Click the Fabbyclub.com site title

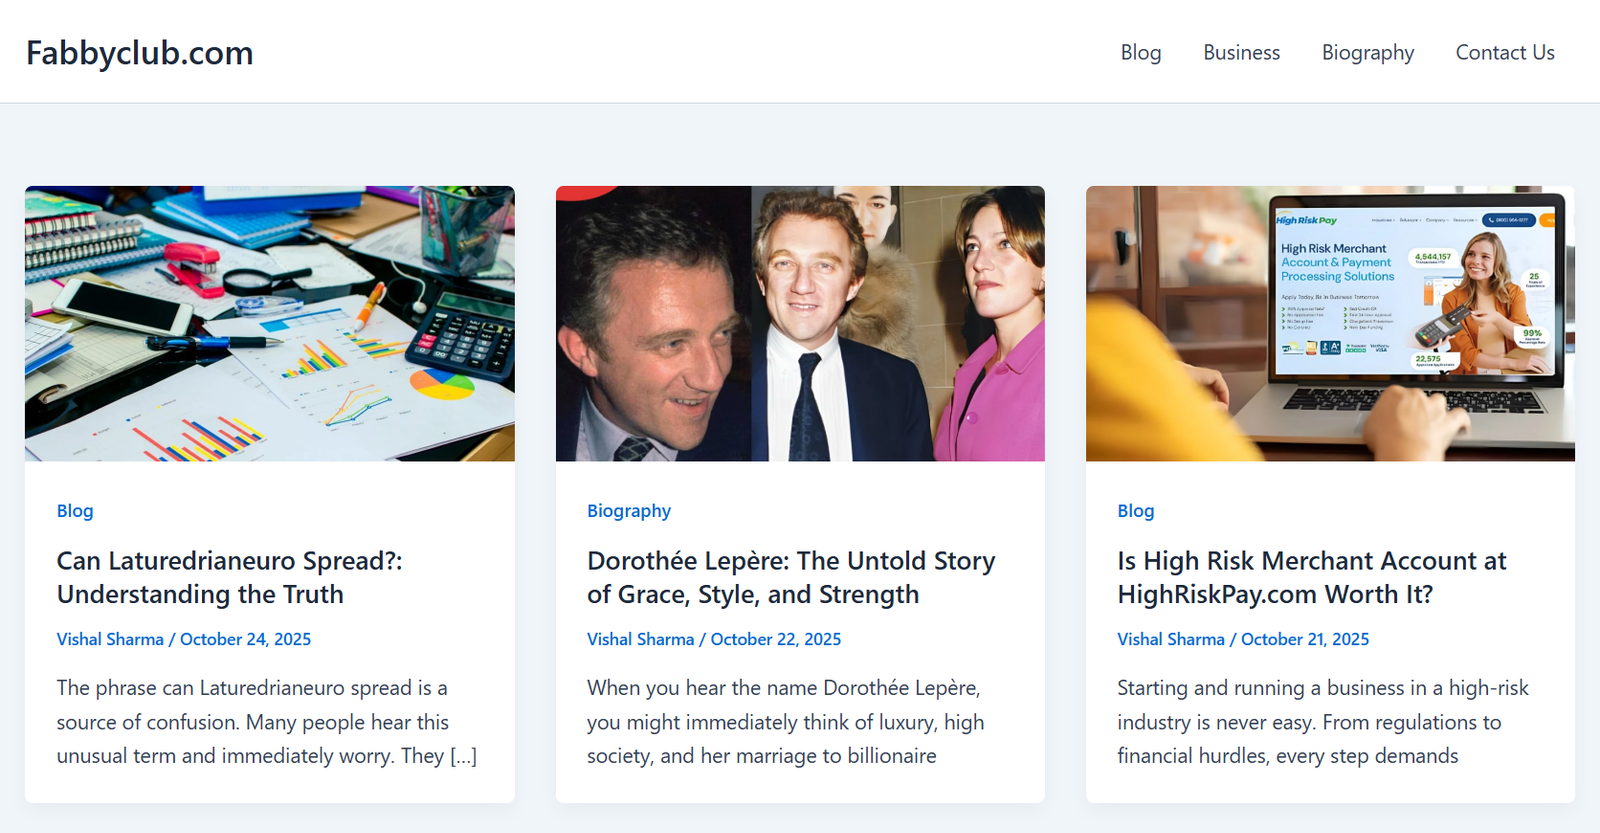(139, 53)
